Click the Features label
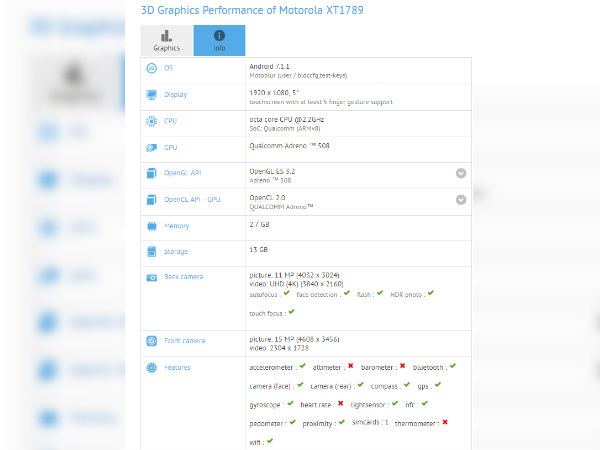Viewport: 600px width, 450px height. click(x=177, y=368)
